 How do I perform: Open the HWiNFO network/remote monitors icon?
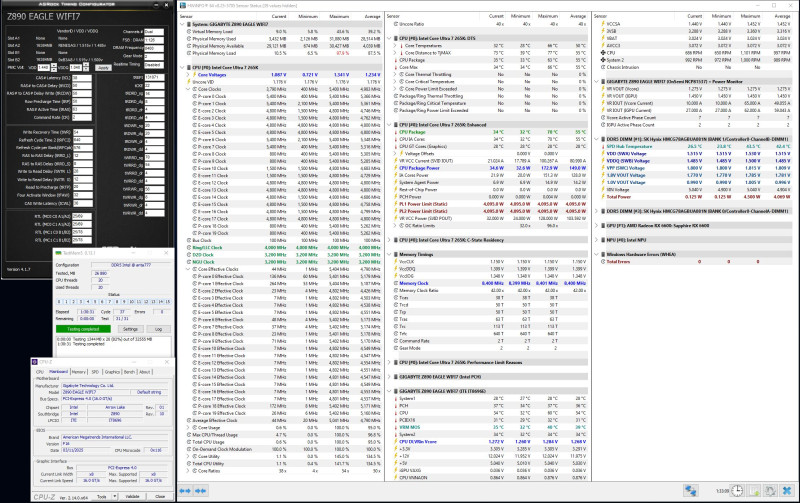[x=691, y=491]
